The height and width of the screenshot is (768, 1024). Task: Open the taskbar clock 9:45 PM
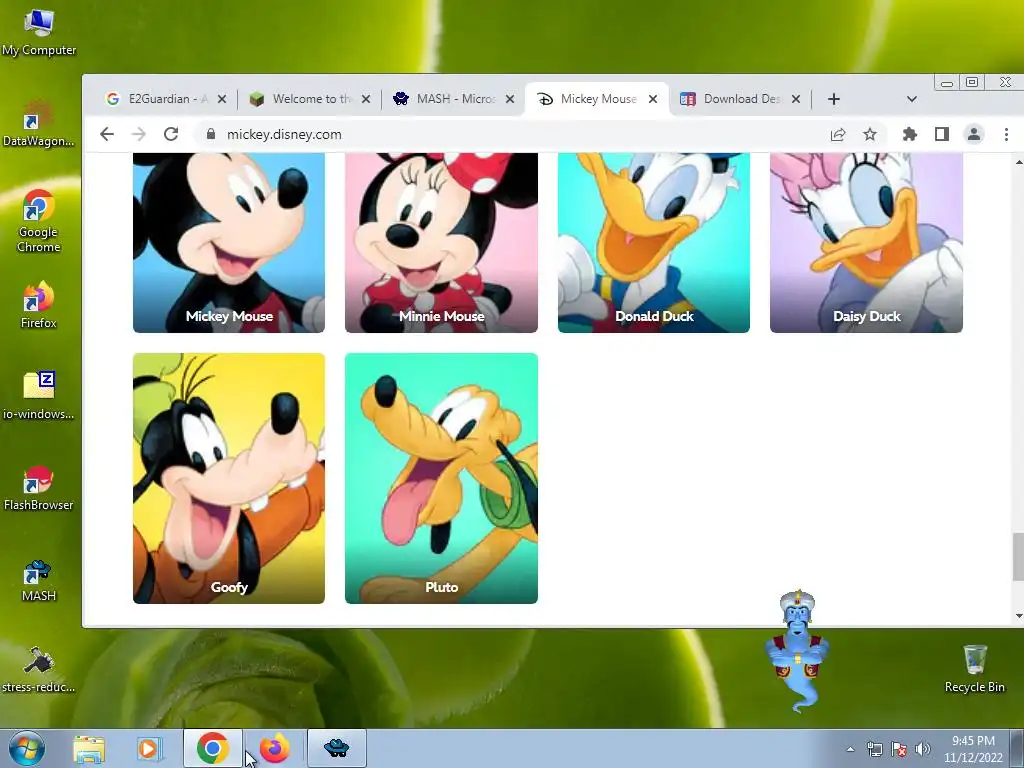coord(973,749)
